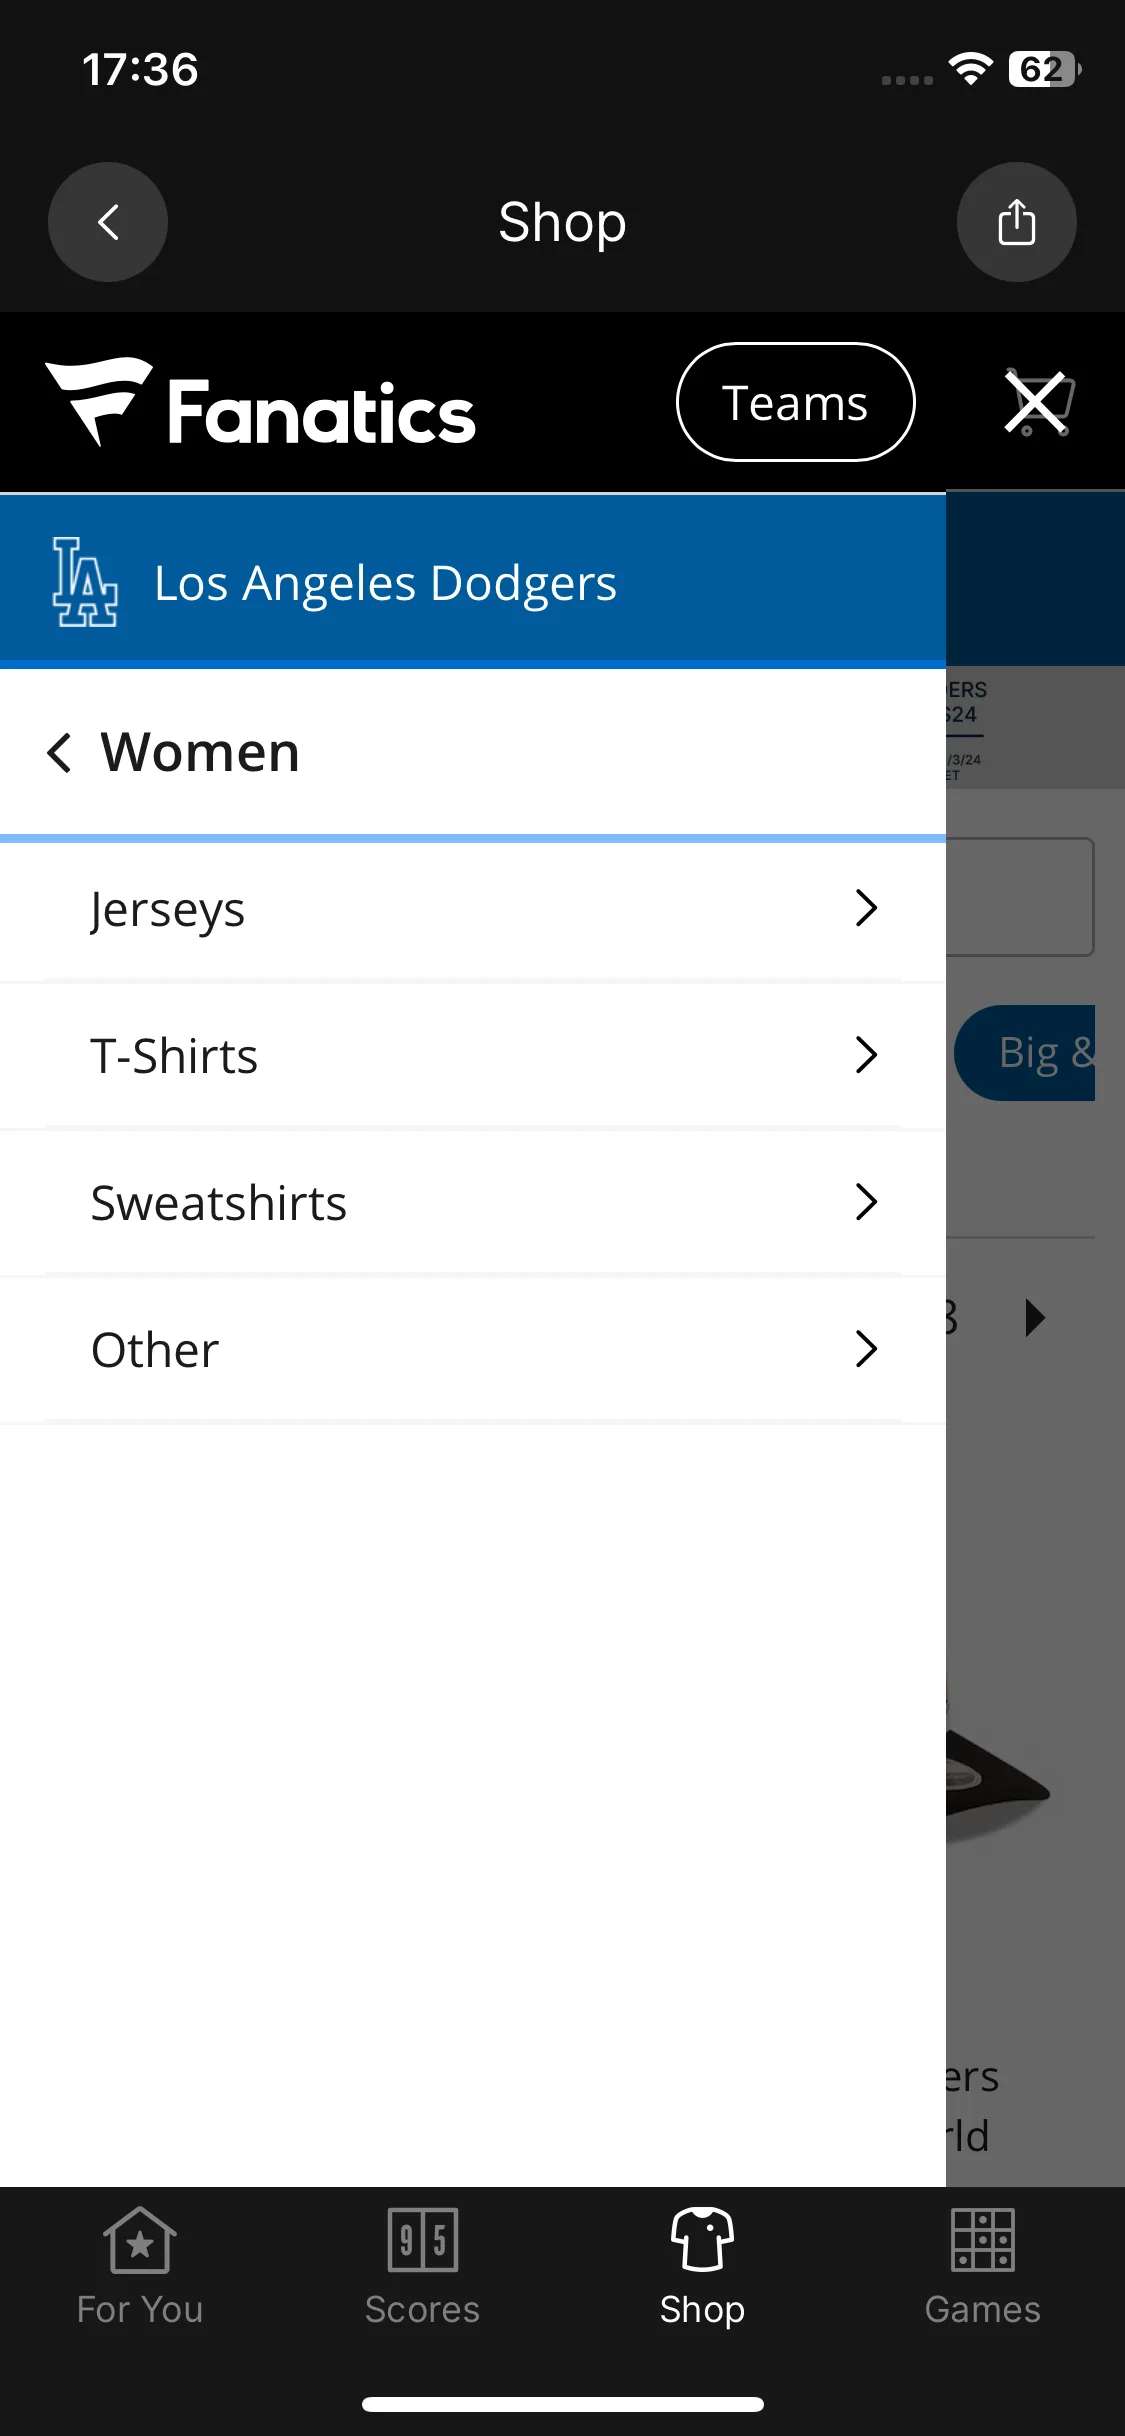The width and height of the screenshot is (1125, 2436).
Task: Tap the Fanatics logo
Action: point(260,403)
